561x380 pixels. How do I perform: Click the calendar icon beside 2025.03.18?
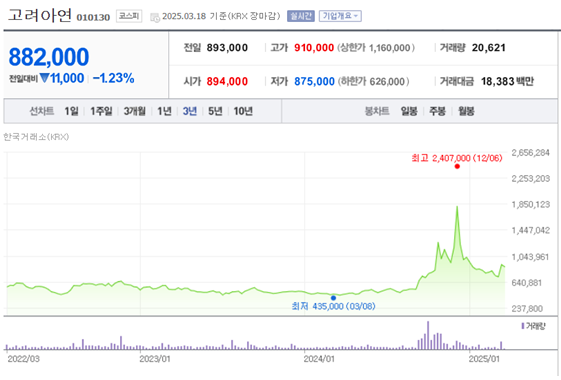pos(155,17)
